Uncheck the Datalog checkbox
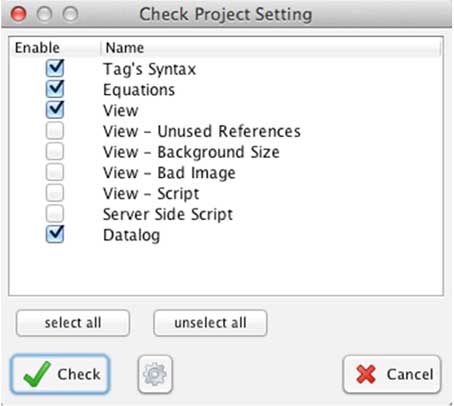Screen dimensions: 454x406 point(55,234)
